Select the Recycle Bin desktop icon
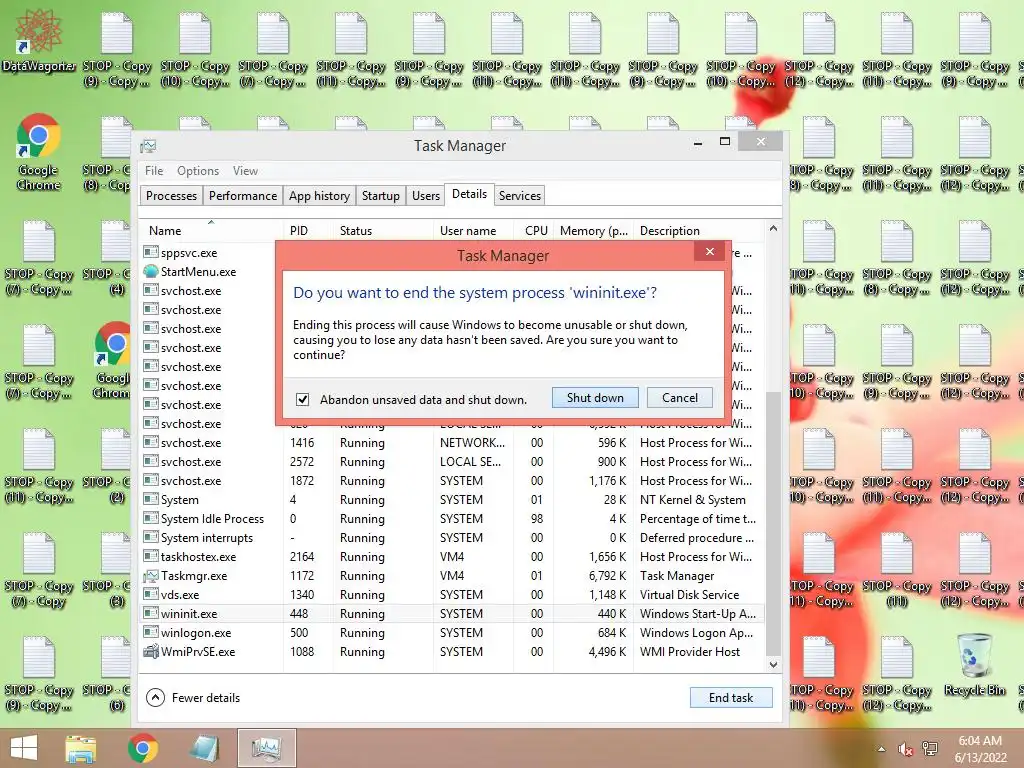The image size is (1024, 768). coord(975,665)
